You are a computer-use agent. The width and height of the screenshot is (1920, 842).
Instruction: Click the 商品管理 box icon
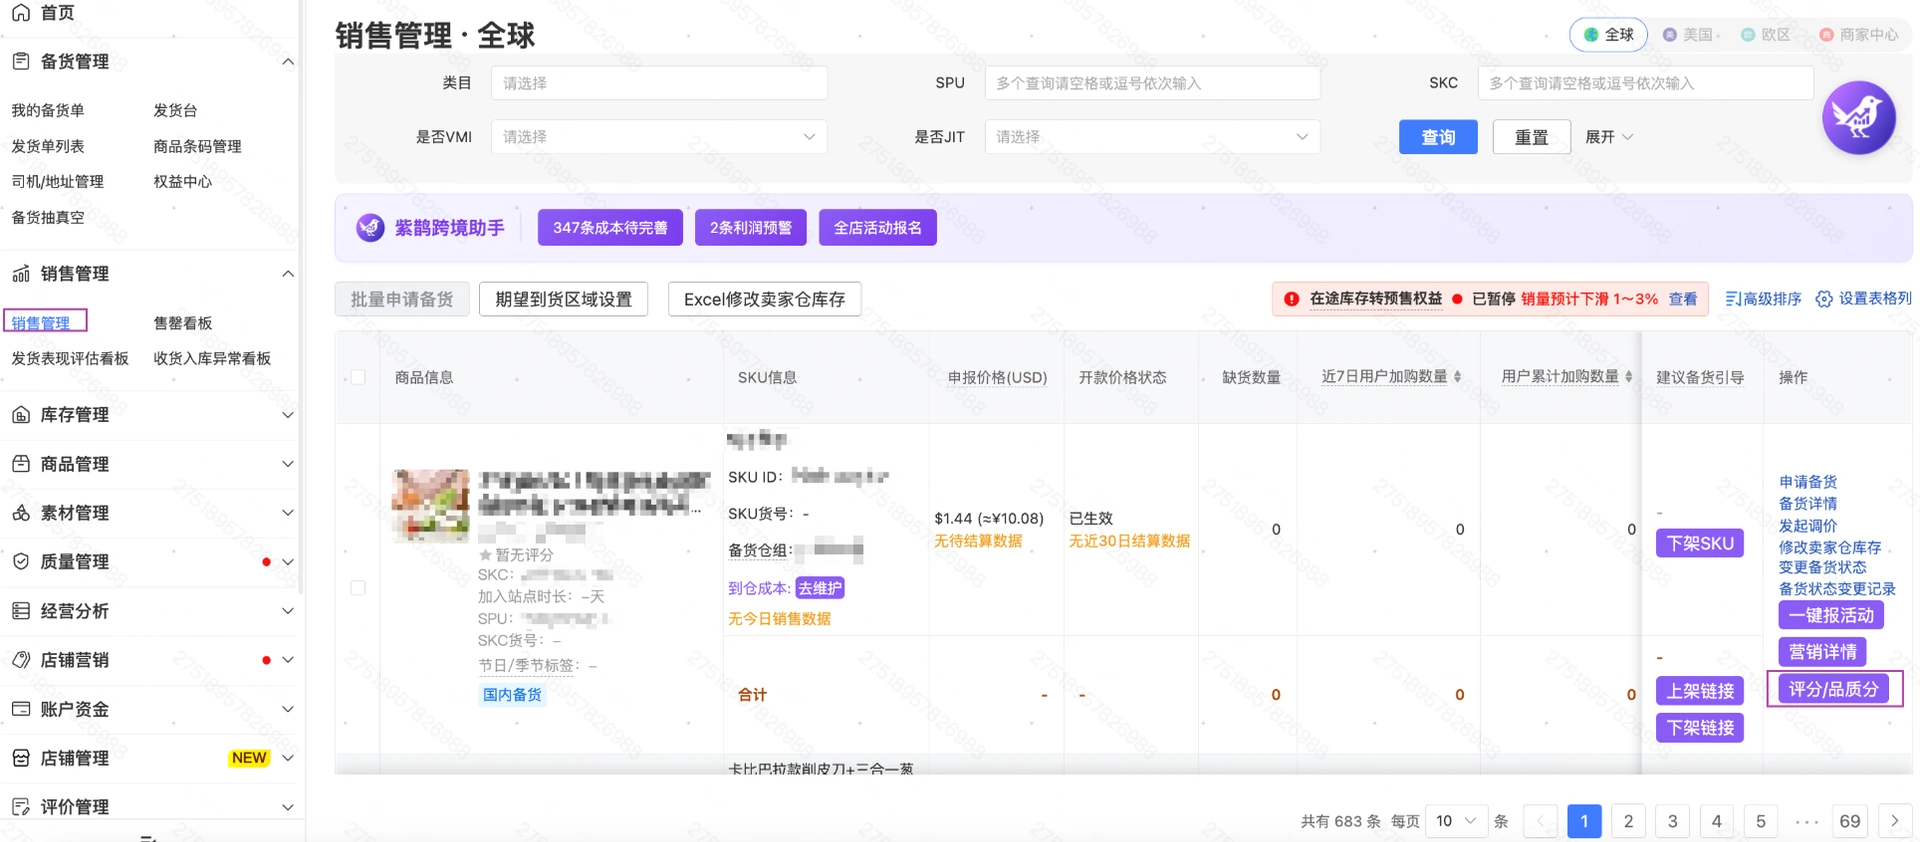coord(21,463)
